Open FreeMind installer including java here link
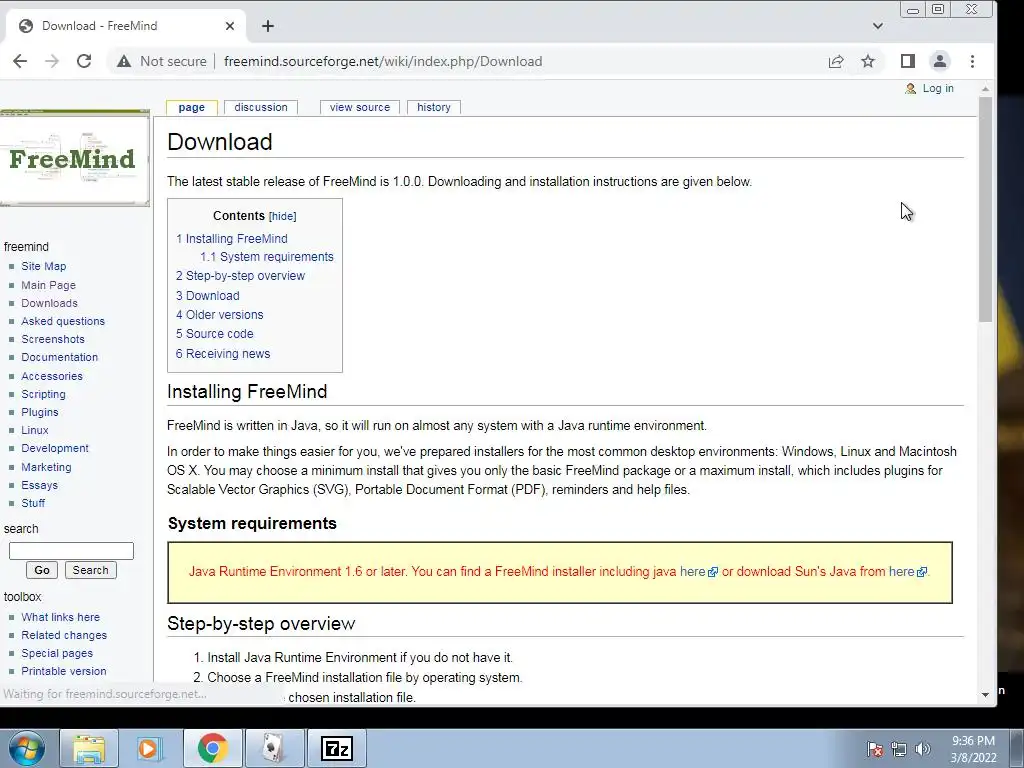Screen dimensions: 1024x768 (698, 571)
